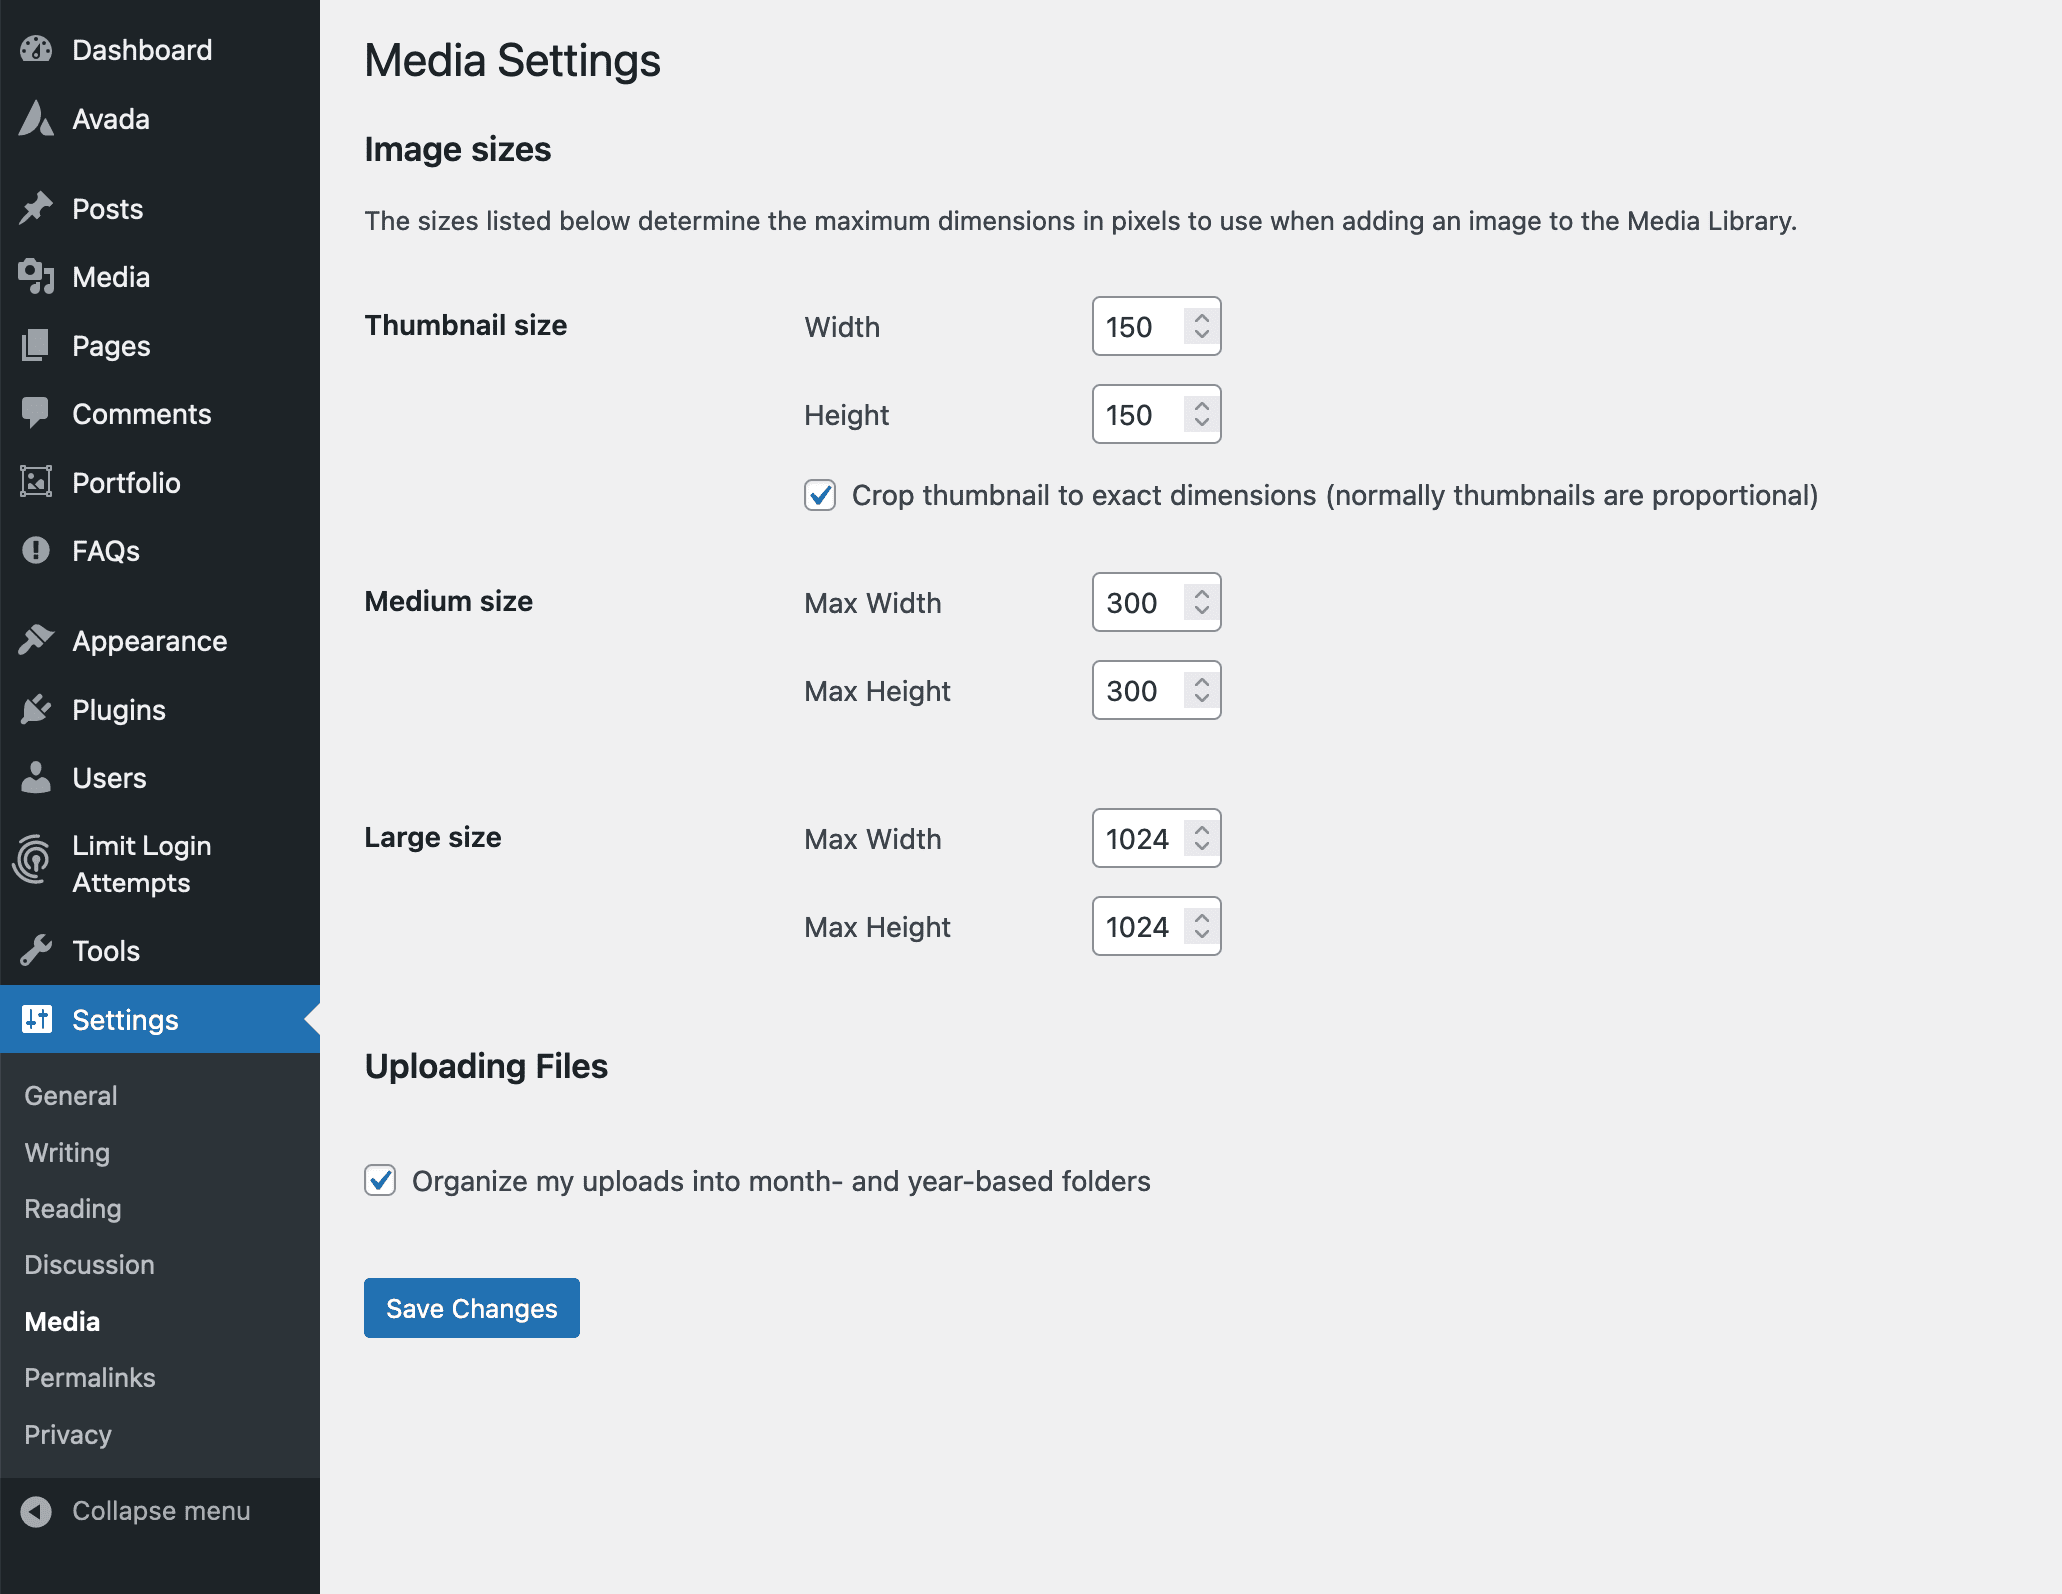Open the Plugins menu

click(160, 709)
